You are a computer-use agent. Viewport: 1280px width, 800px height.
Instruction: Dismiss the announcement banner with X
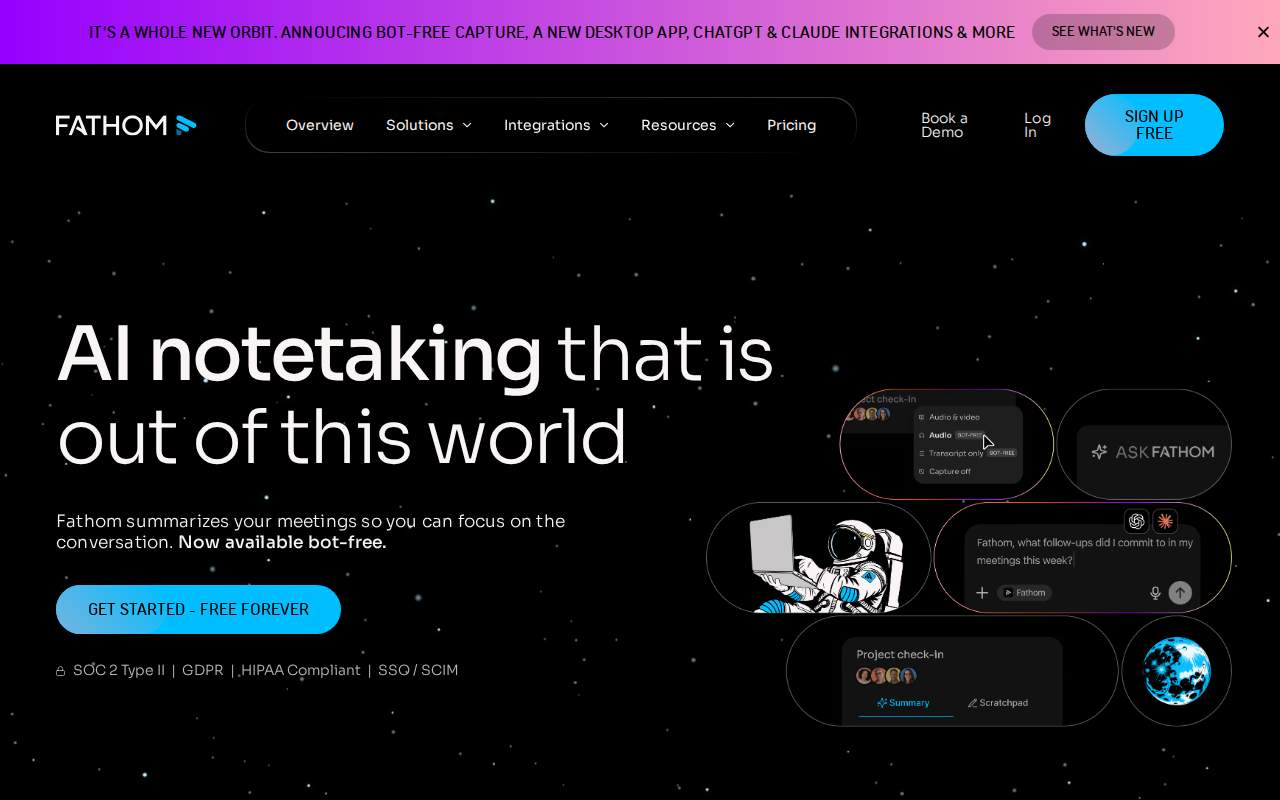(x=1263, y=32)
